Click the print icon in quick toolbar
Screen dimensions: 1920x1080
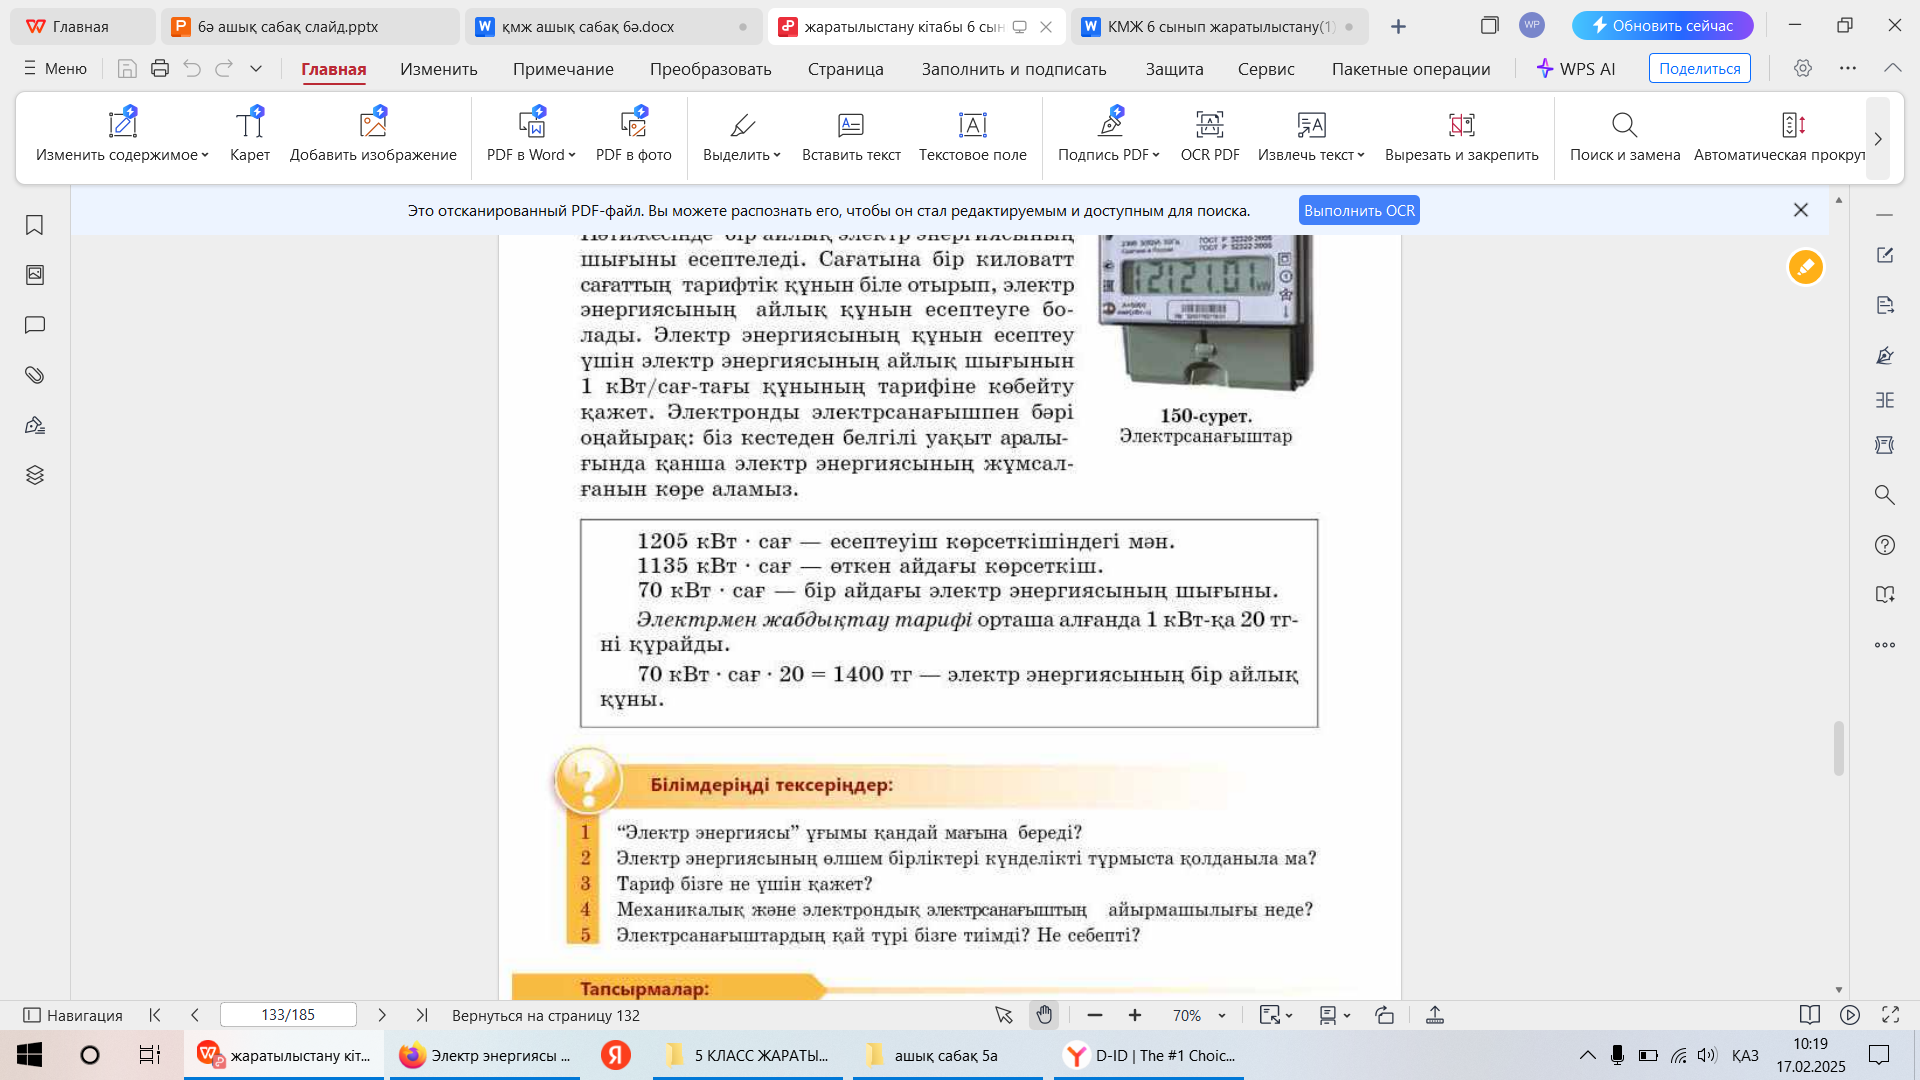[160, 69]
